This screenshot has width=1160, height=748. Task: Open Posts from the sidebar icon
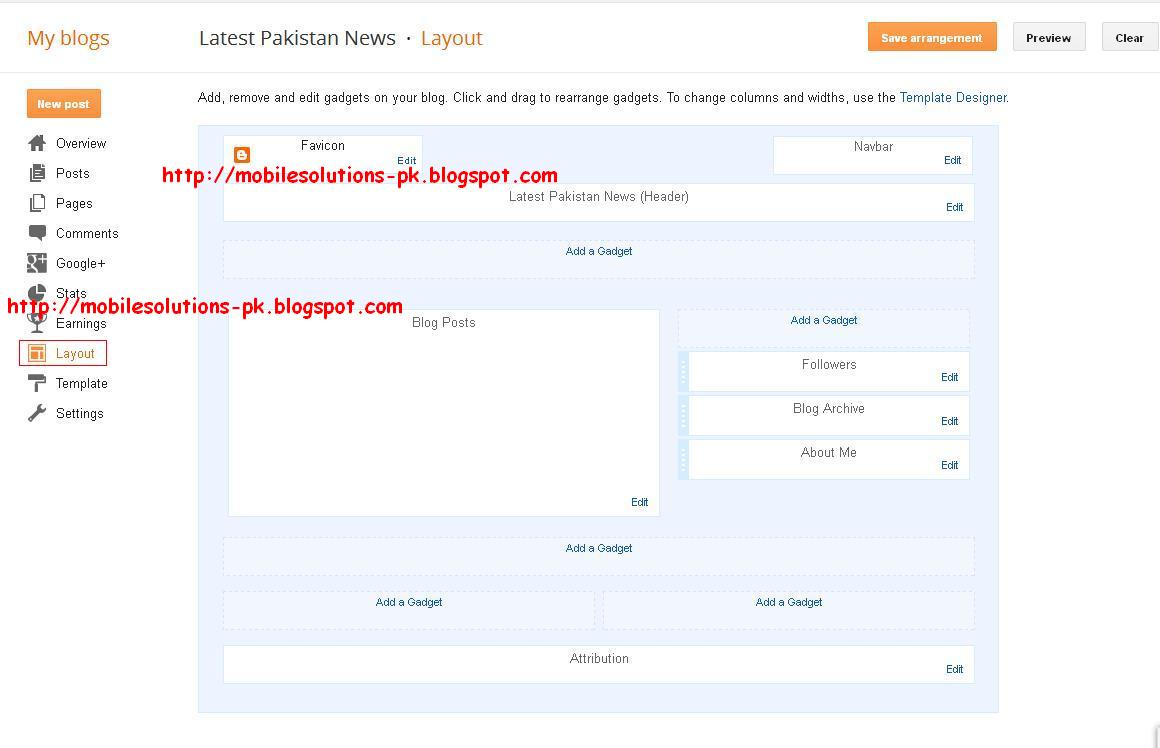click(x=37, y=173)
